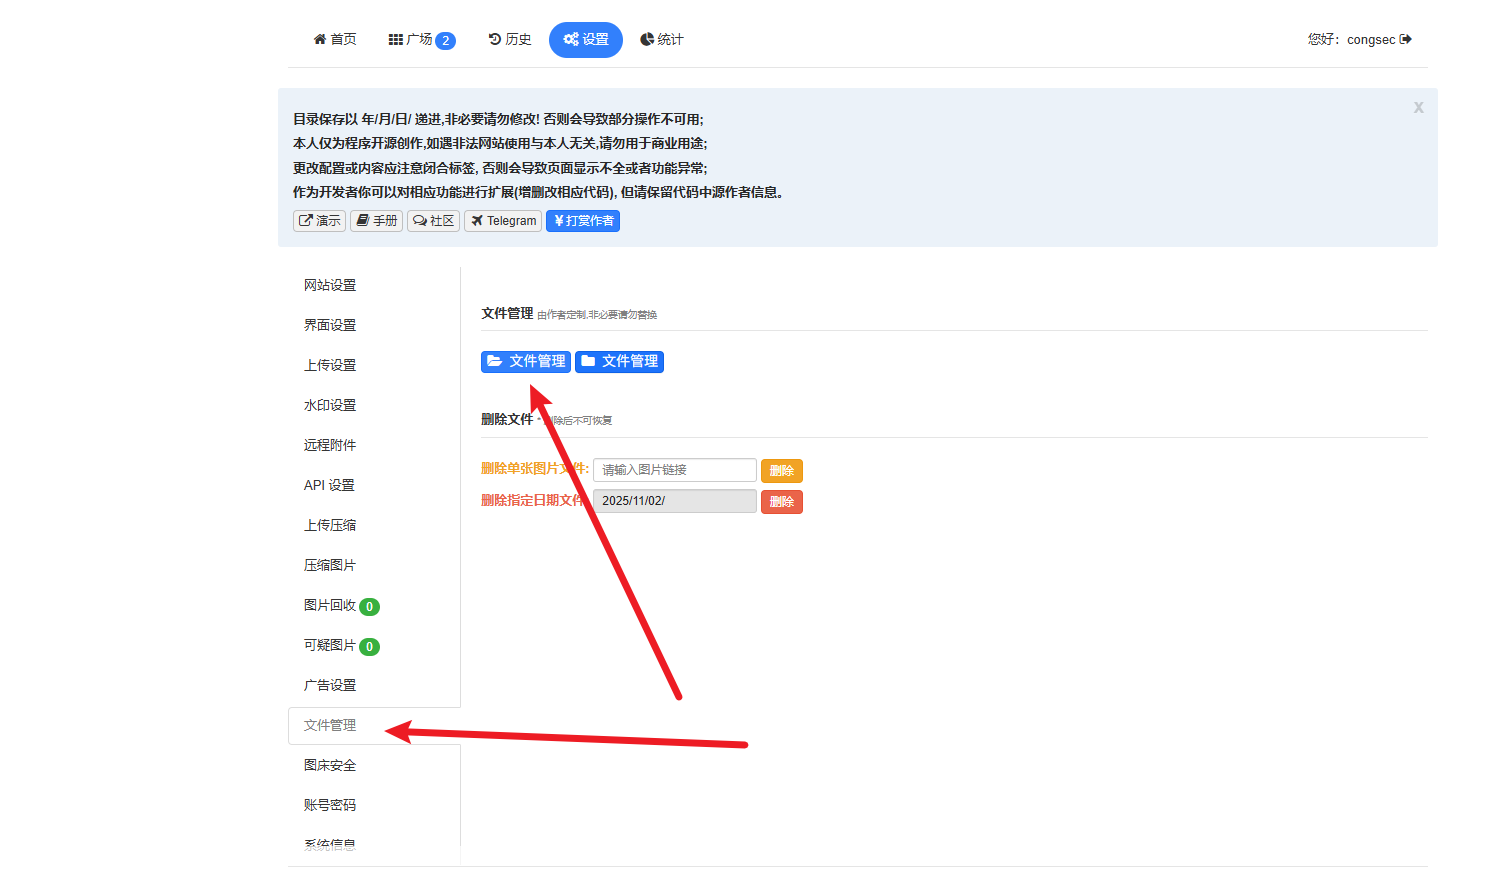
Task: Click the 打赏作者 donate button
Action: (583, 221)
